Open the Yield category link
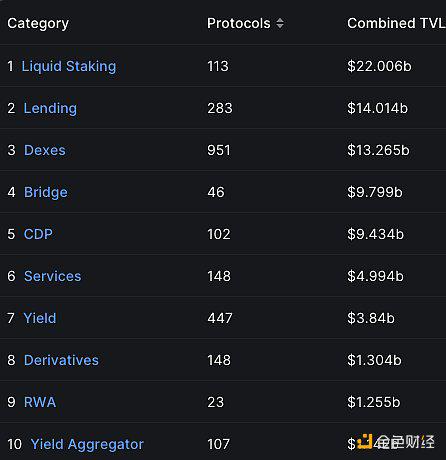Viewport: 446px width, 460px height. [x=40, y=318]
